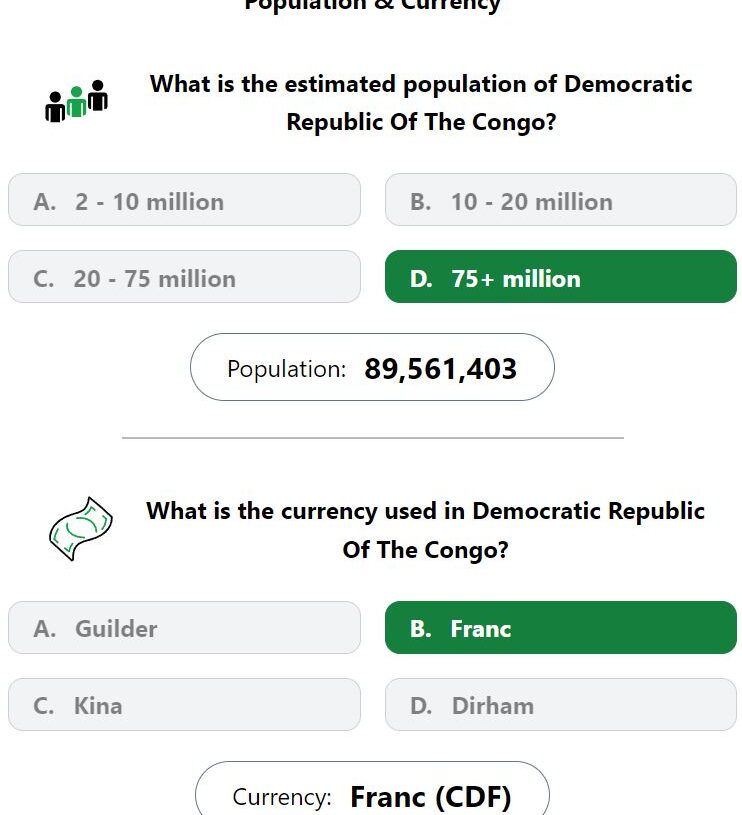Viewport: 742px width, 815px height.
Task: Choose currency answer D. Dirham
Action: click(561, 704)
